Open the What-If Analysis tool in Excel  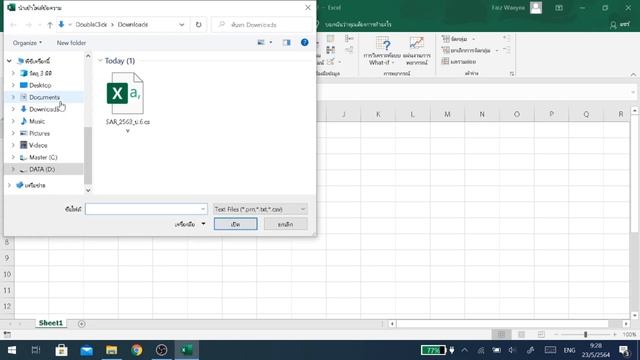(x=382, y=51)
